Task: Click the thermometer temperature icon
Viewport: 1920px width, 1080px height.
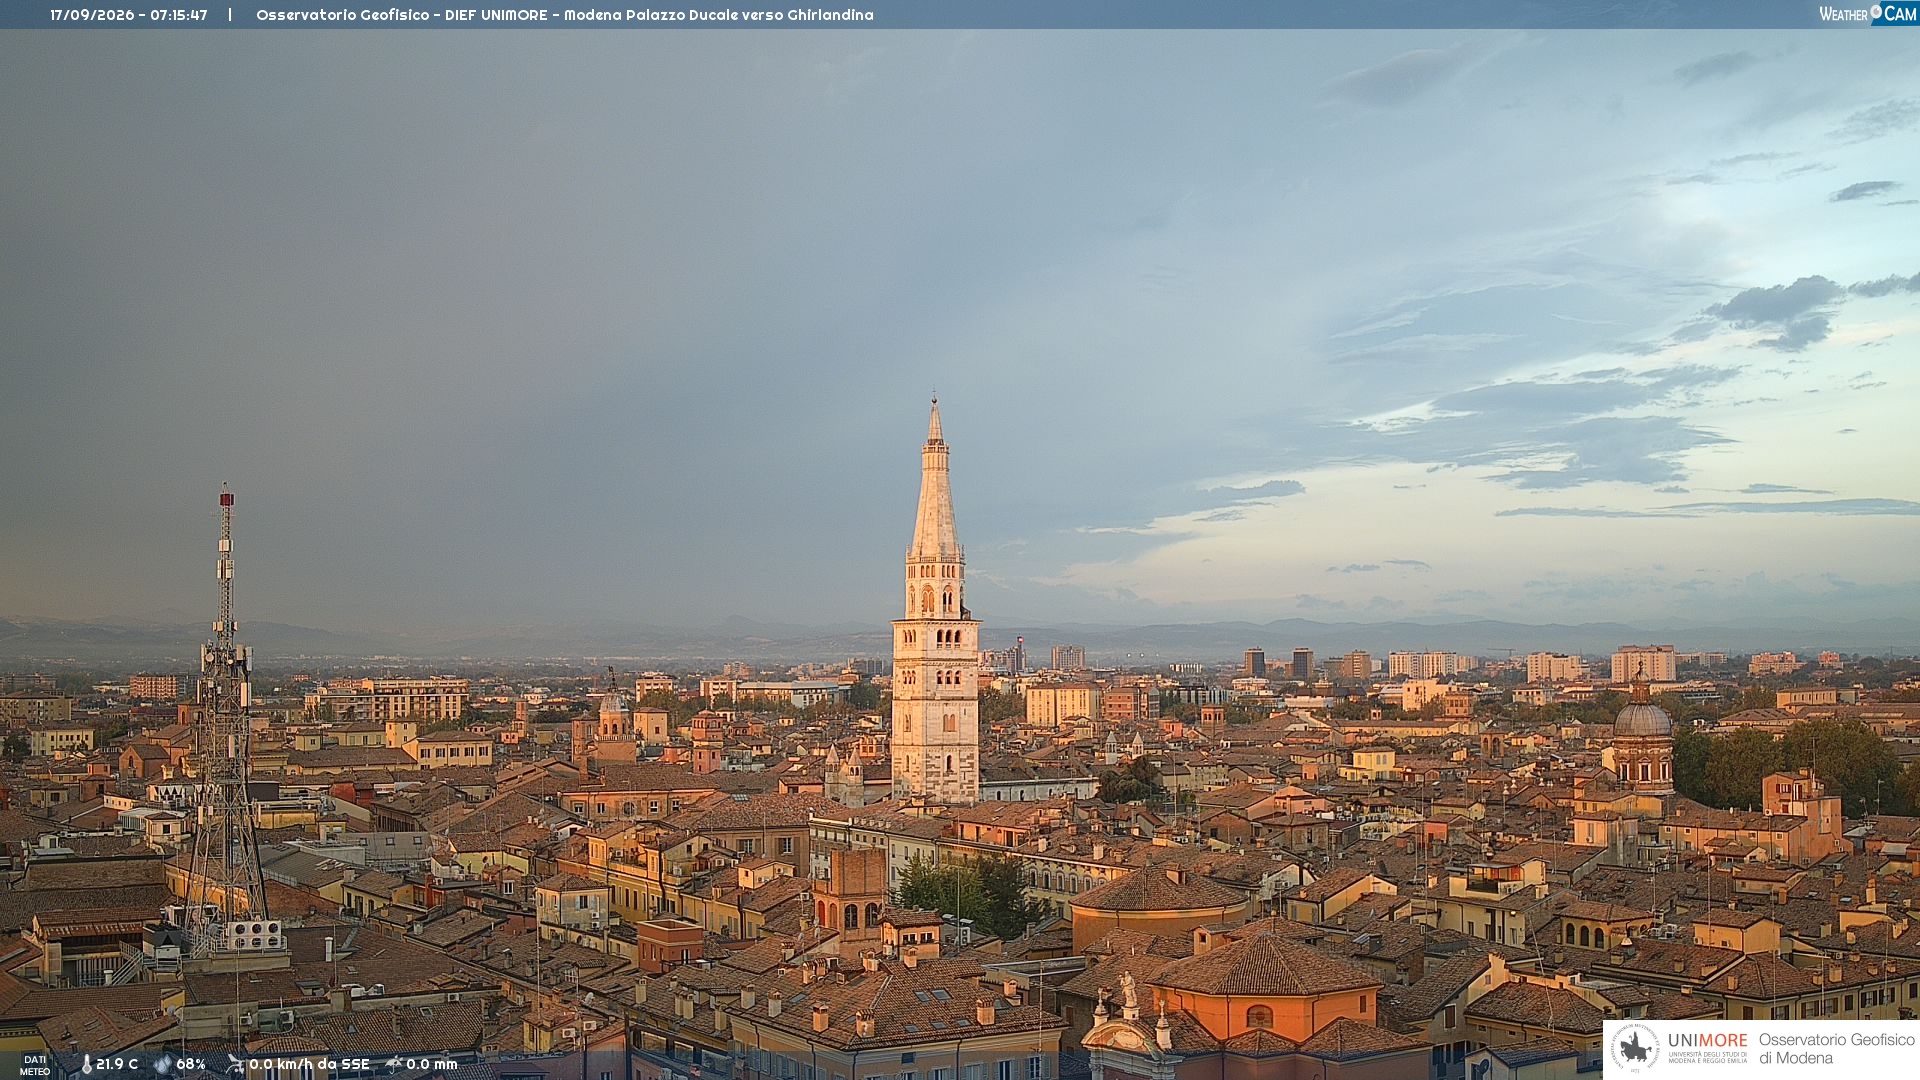Action: click(x=86, y=1065)
